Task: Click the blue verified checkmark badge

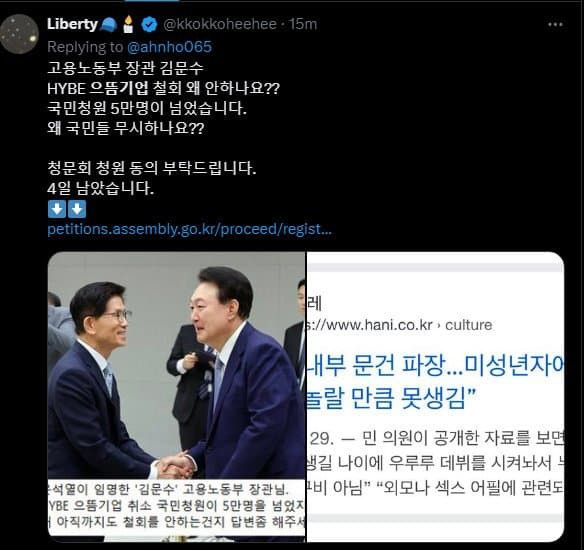Action: (149, 25)
